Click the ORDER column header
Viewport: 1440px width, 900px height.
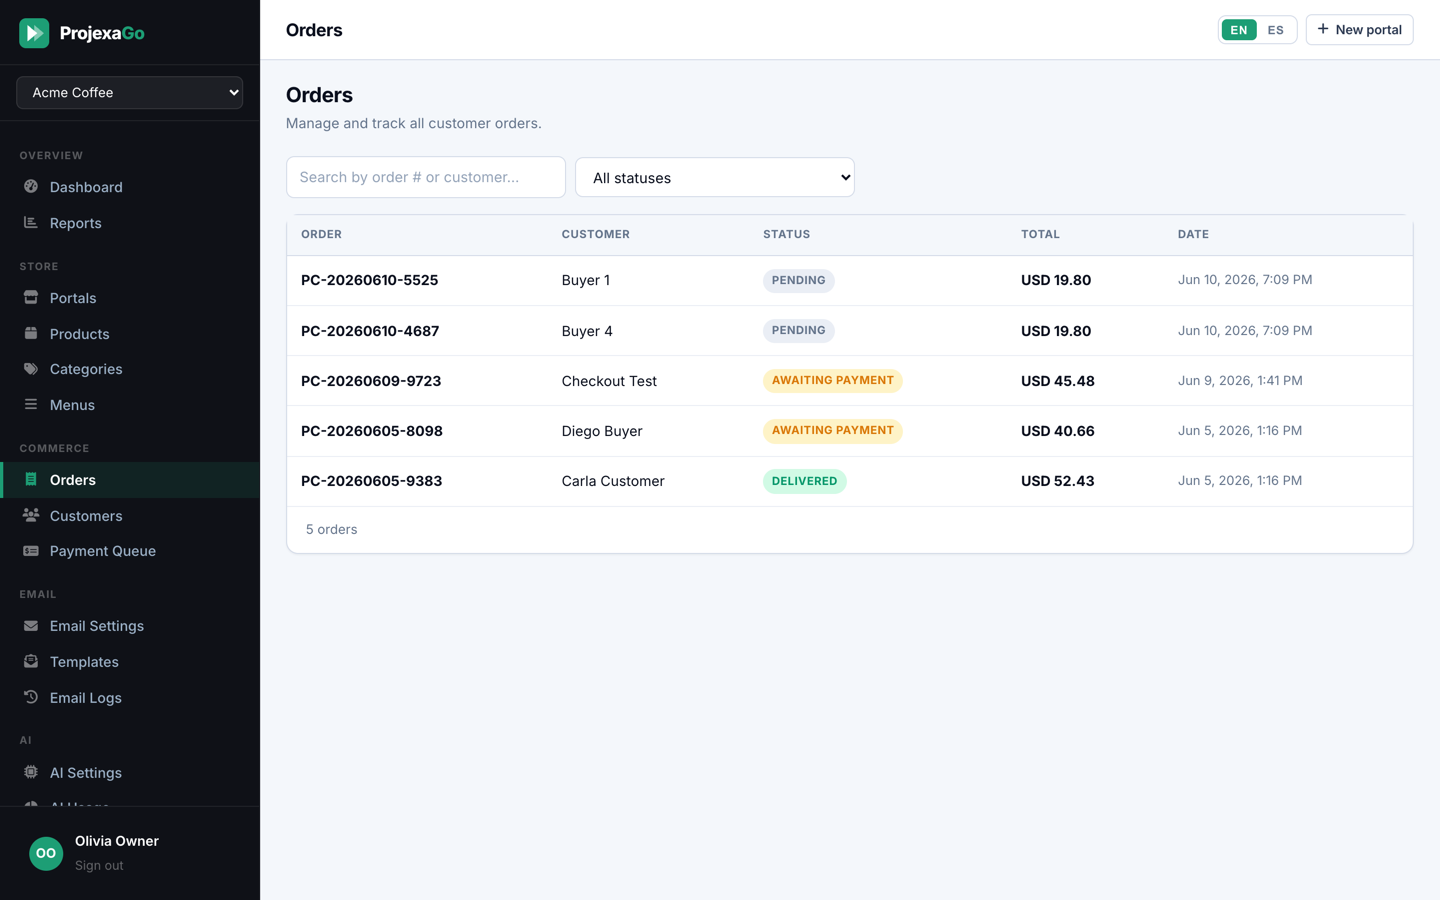click(321, 234)
